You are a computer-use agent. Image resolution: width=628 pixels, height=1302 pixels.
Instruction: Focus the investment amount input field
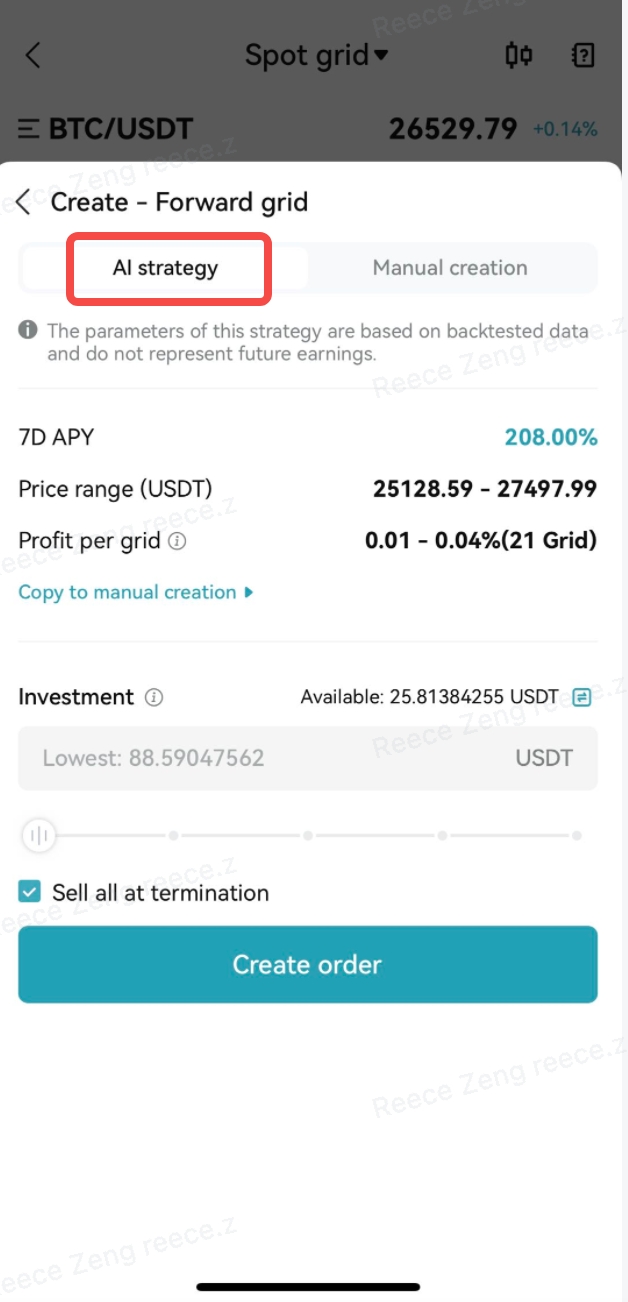coord(270,758)
